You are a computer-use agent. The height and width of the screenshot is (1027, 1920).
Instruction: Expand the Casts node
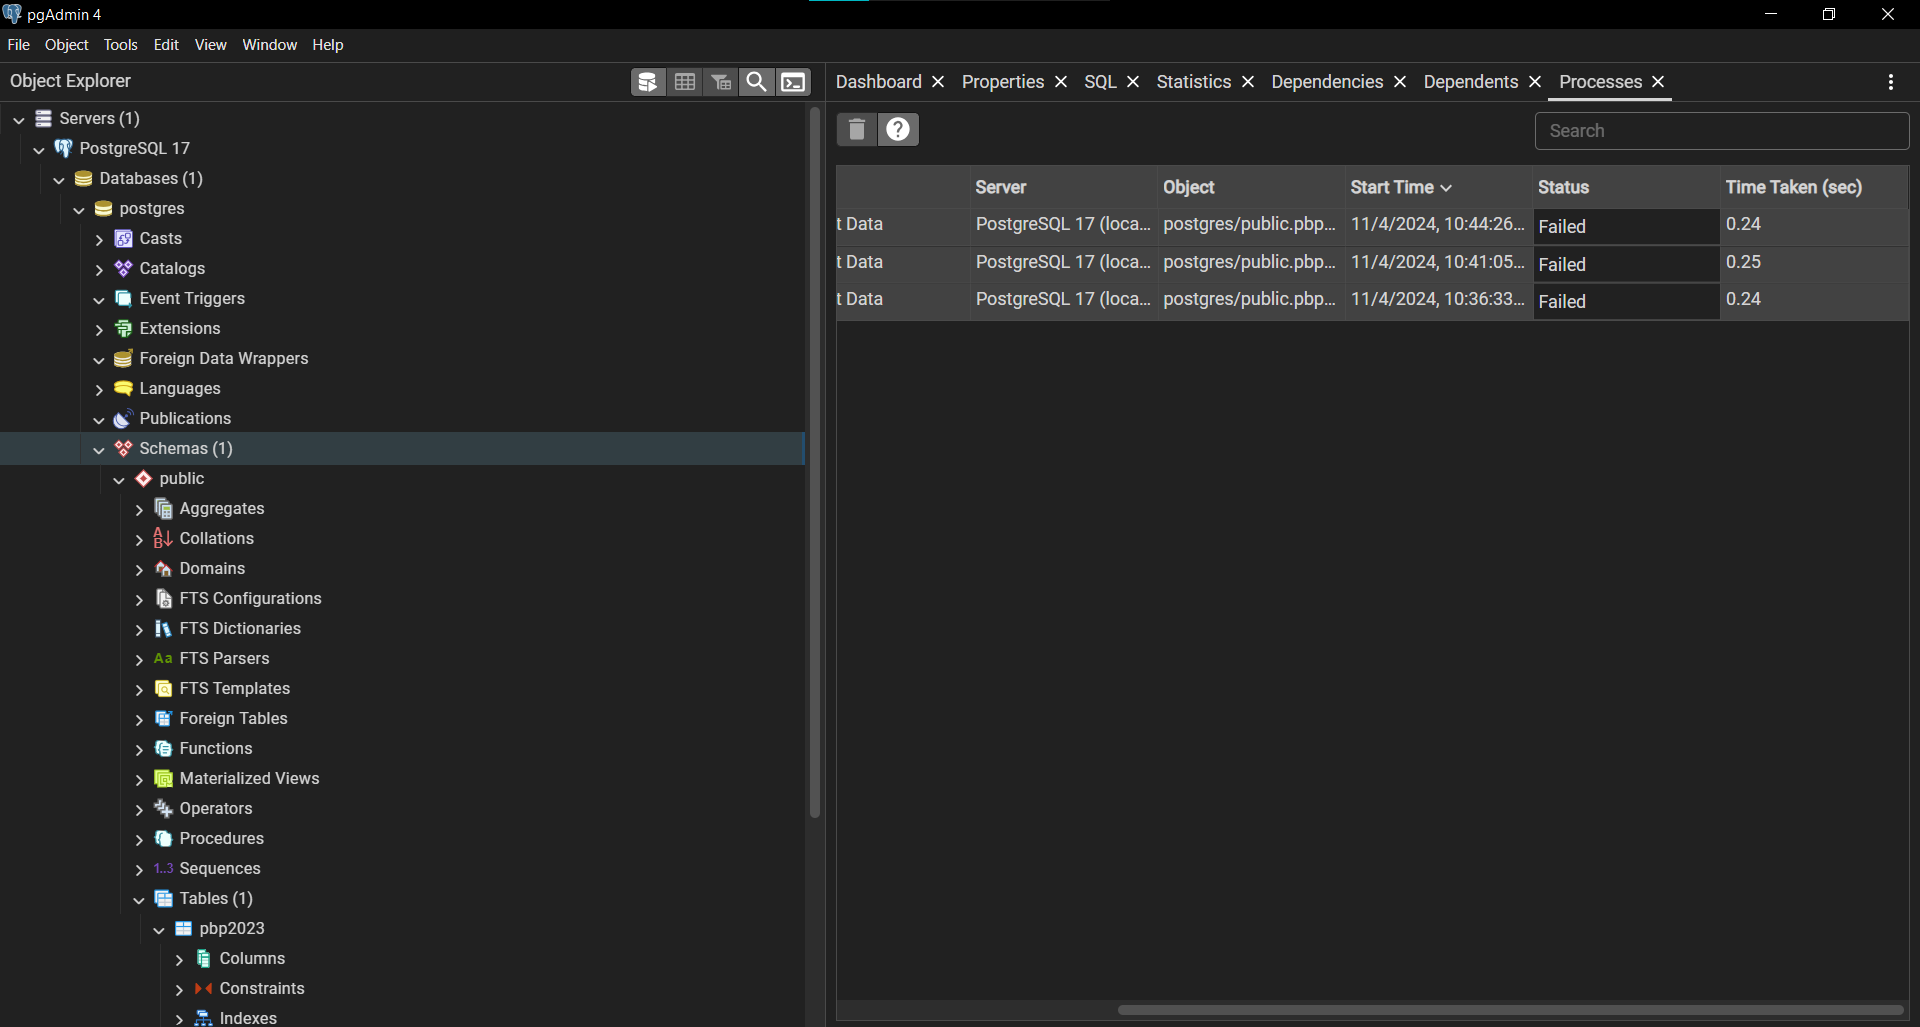pos(99,238)
